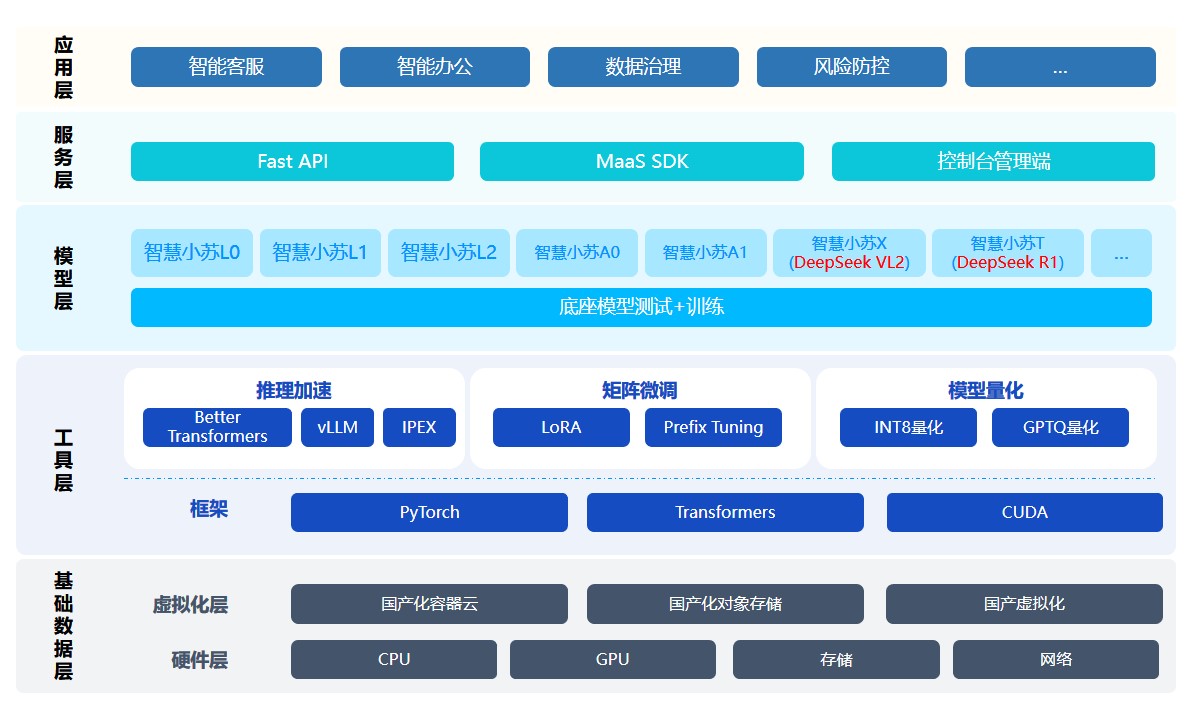This screenshot has width=1196, height=707.
Task: Click the GPU hardware box
Action: (x=612, y=660)
